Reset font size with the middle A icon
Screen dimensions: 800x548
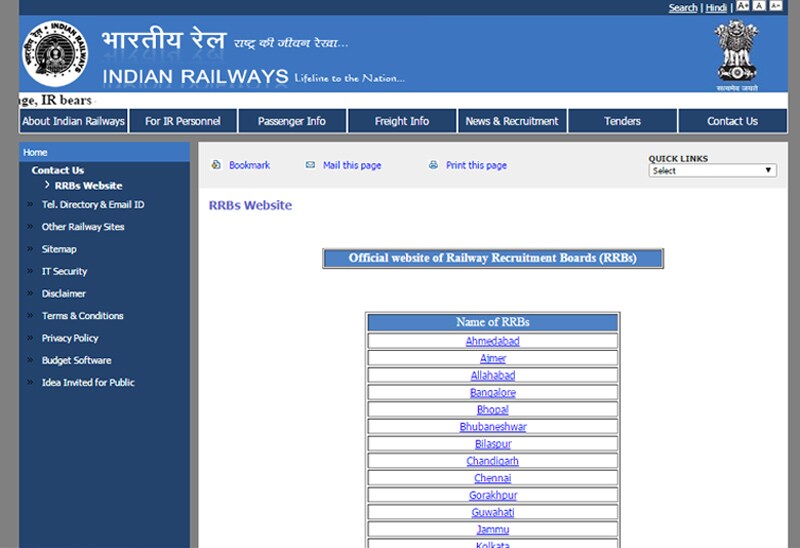pyautogui.click(x=759, y=6)
